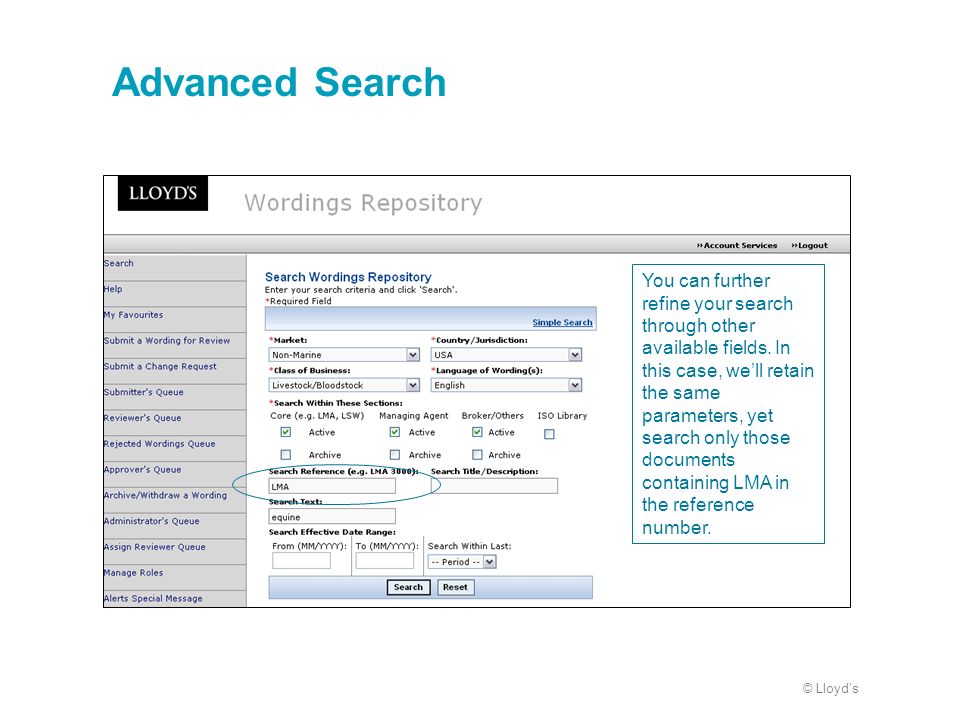This screenshot has width=960, height=720.
Task: Click the Lloyd's logo
Action: pos(163,193)
